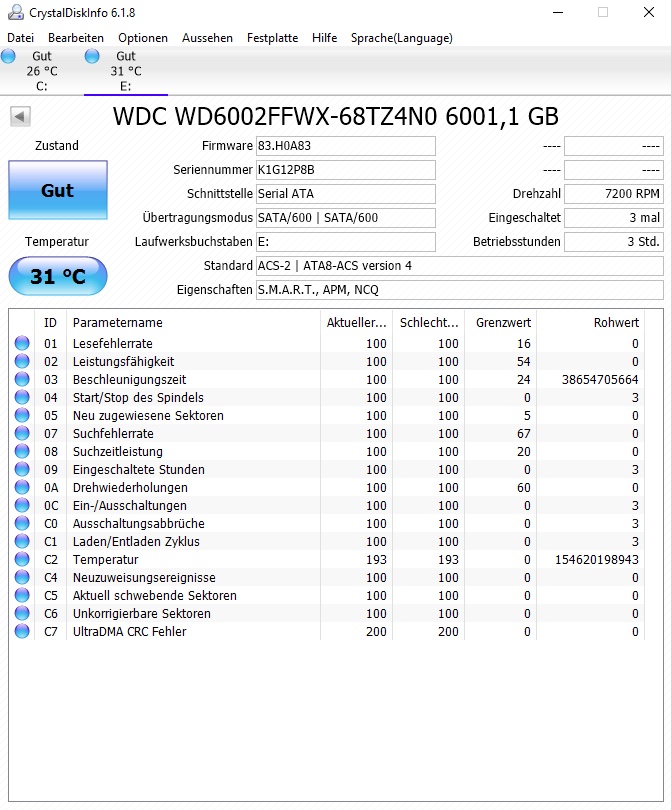Click status icon for Ausschaltungsabbrüche row

[22, 523]
